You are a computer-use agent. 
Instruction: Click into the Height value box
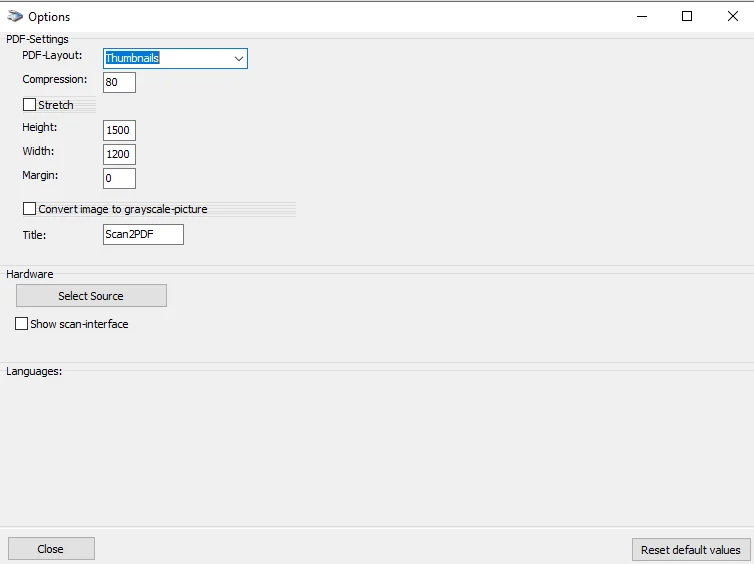coord(119,131)
